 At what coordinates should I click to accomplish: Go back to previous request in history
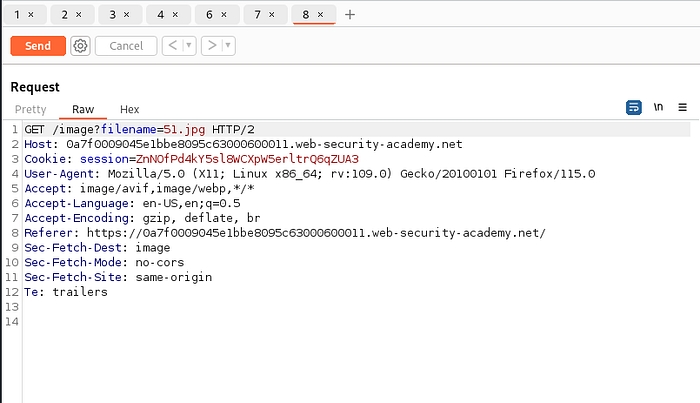click(x=172, y=46)
